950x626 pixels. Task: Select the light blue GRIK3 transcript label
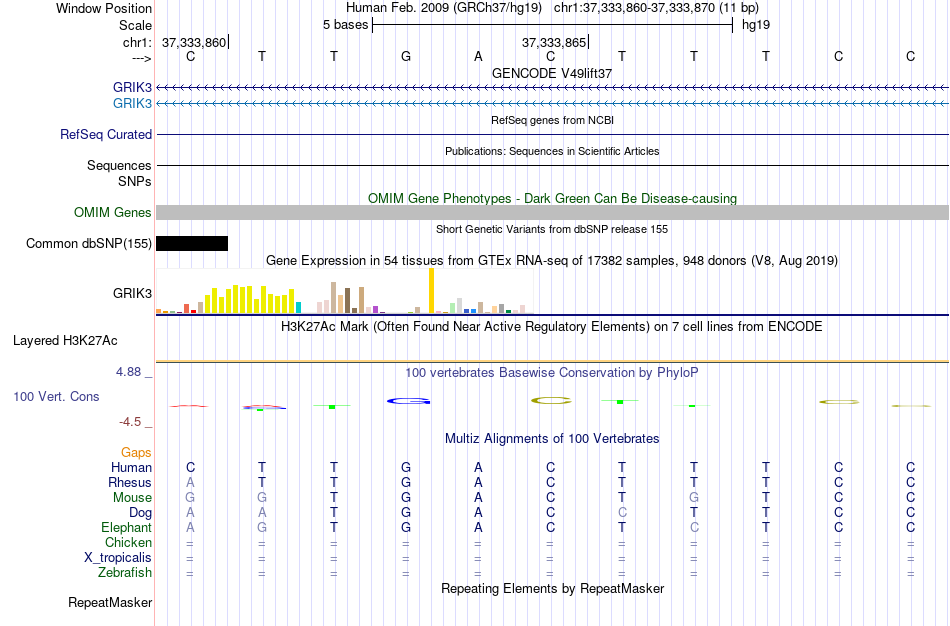(132, 104)
